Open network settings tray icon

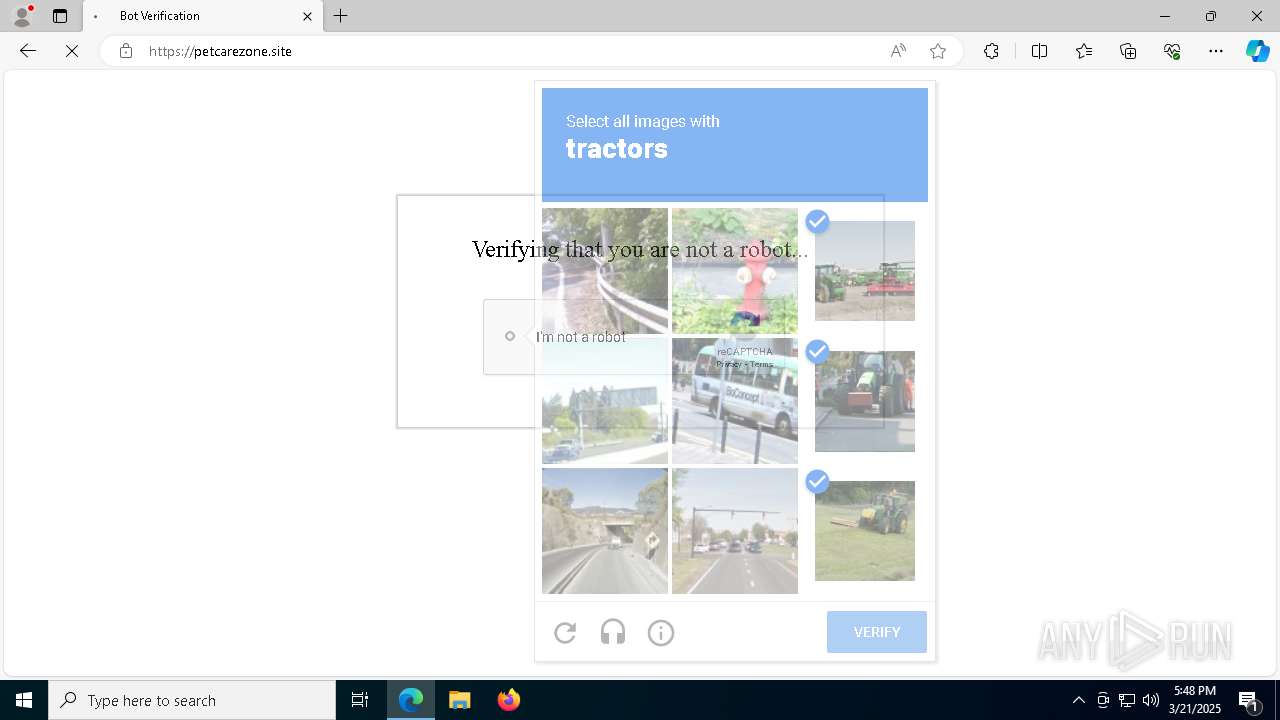1127,700
